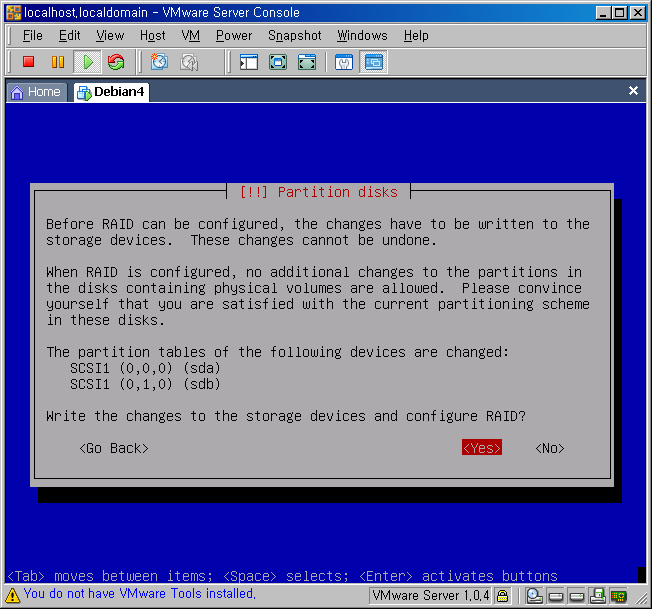This screenshot has width=652, height=609.
Task: Enter full screen mode from the toolbar
Action: pyautogui.click(x=278, y=62)
